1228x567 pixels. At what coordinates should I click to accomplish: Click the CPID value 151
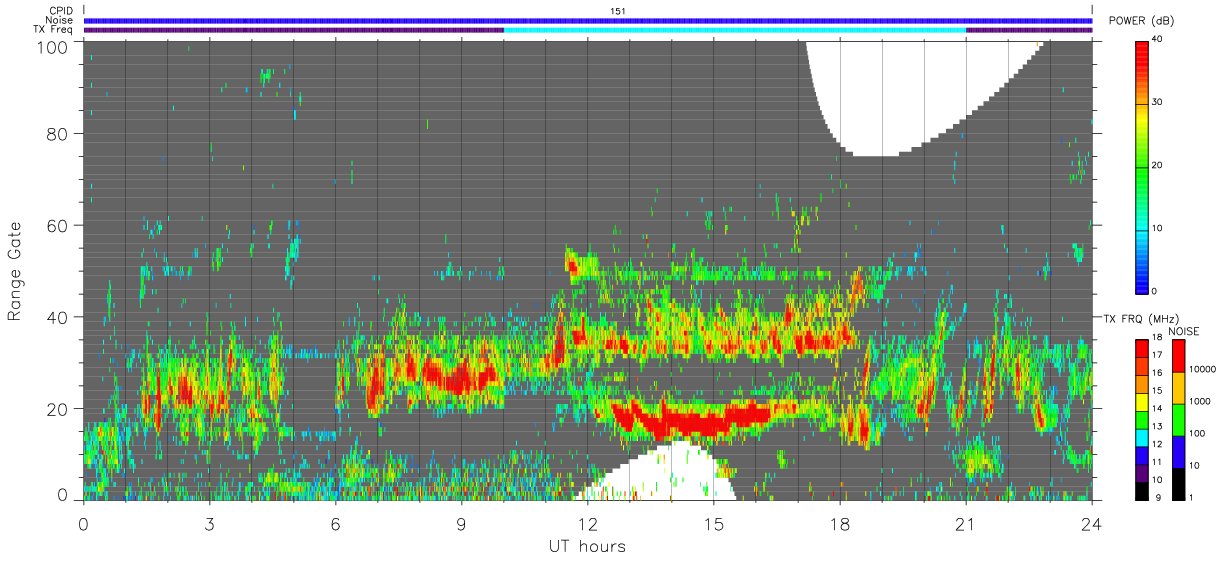(618, 11)
